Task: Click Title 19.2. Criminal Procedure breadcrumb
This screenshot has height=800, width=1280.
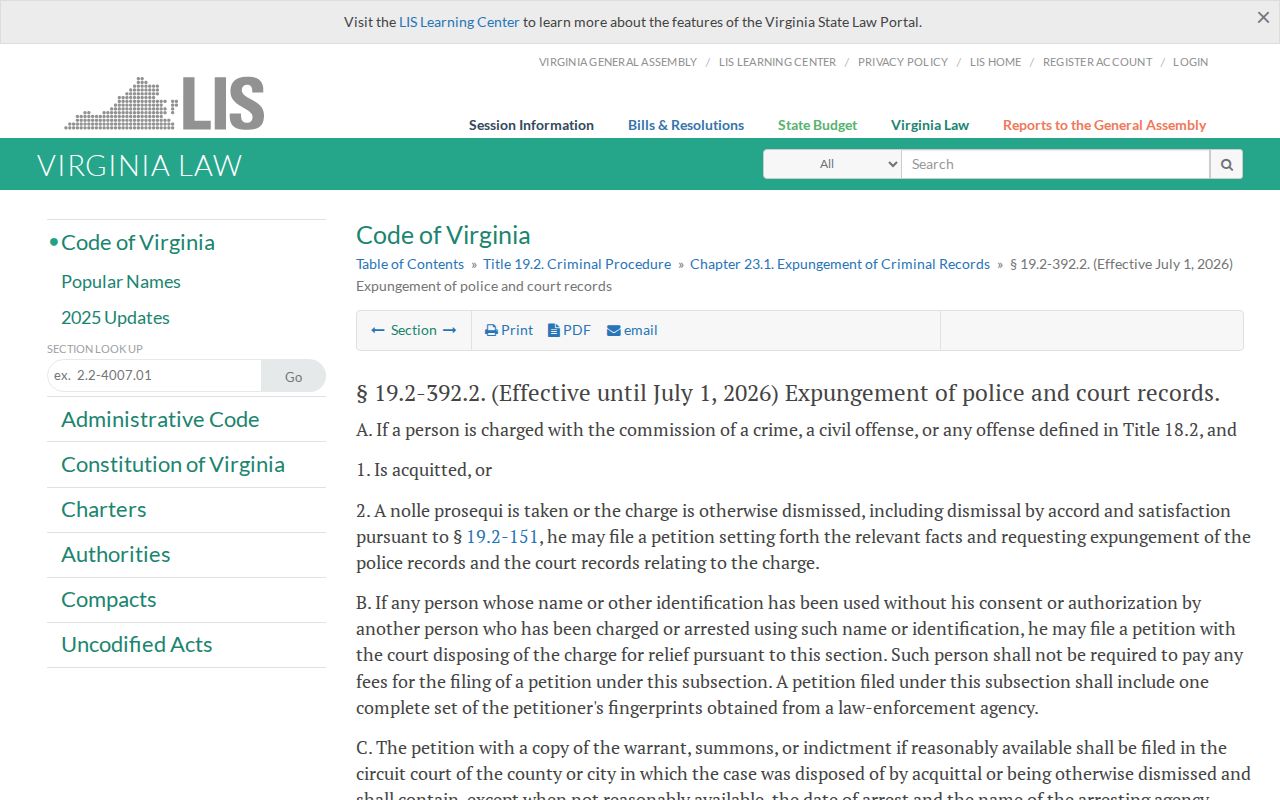Action: 577,264
